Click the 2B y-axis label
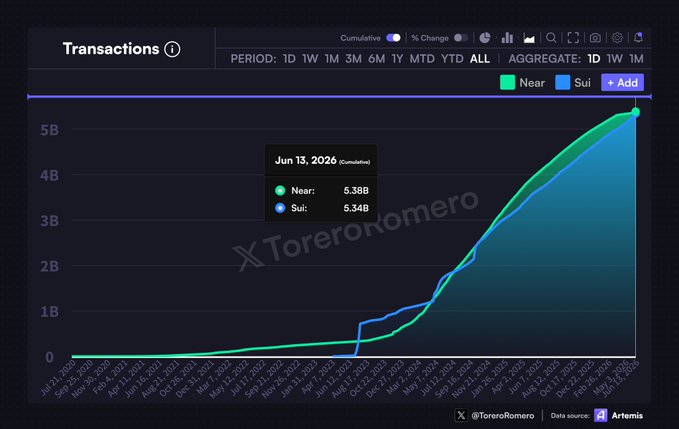The image size is (679, 429). click(x=49, y=266)
